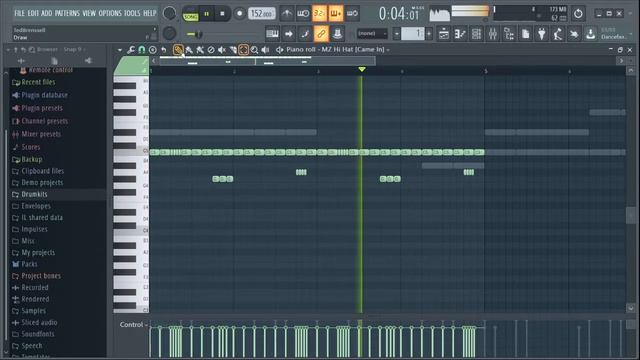This screenshot has height=360, width=640.
Task: Pick the Slice tool in piano roll toolbar
Action: coord(233,50)
